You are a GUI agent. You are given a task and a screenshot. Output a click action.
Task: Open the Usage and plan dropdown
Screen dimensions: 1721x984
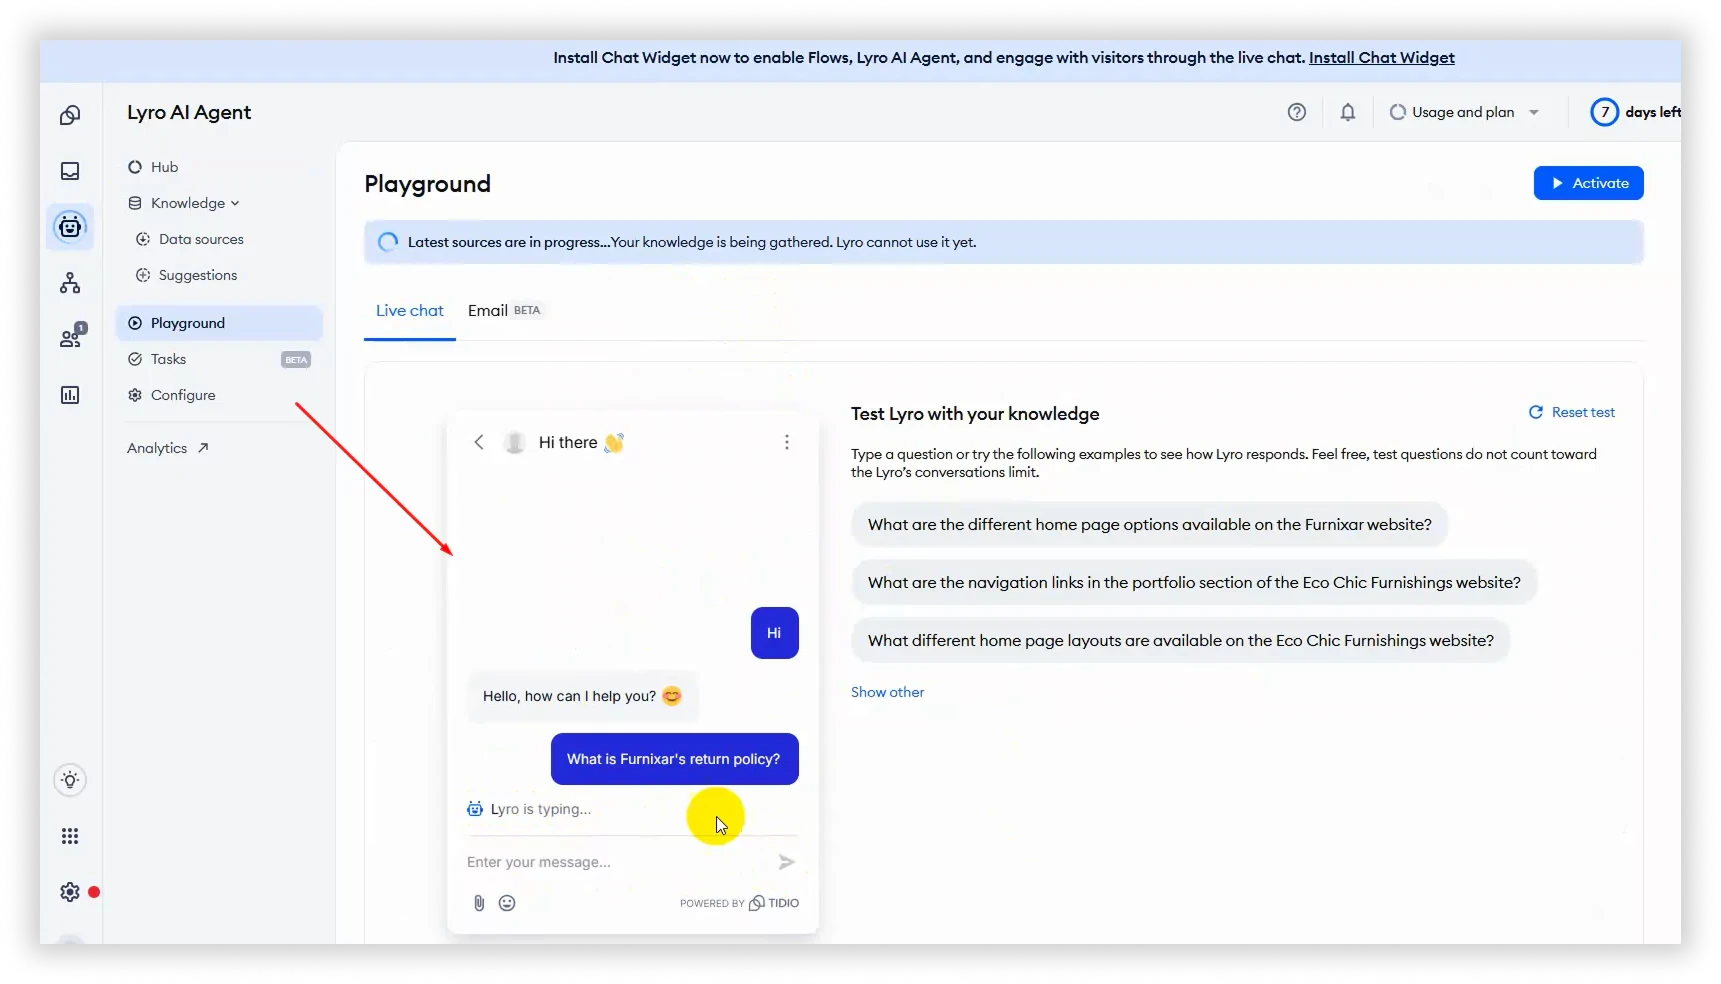click(x=1464, y=112)
